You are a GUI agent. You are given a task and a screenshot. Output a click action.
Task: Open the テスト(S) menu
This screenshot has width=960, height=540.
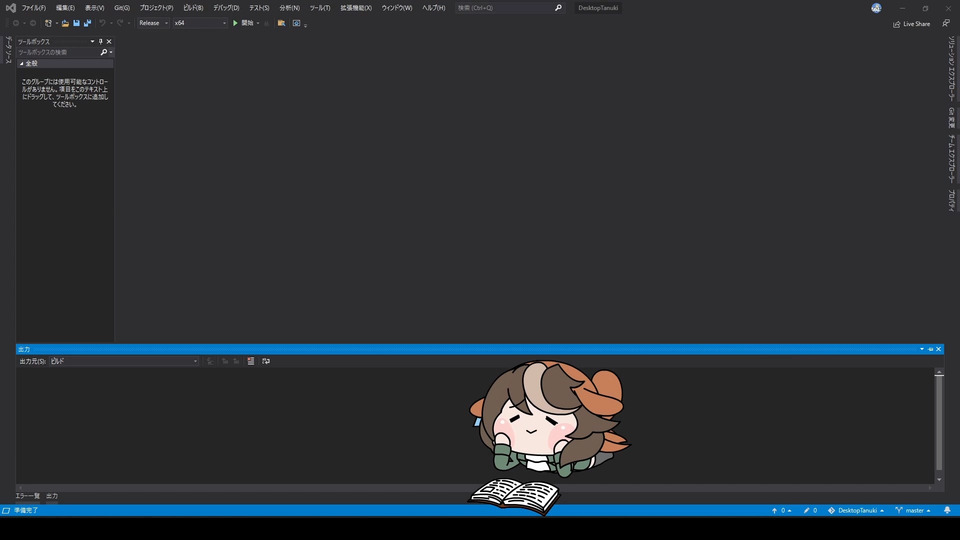pyautogui.click(x=259, y=8)
